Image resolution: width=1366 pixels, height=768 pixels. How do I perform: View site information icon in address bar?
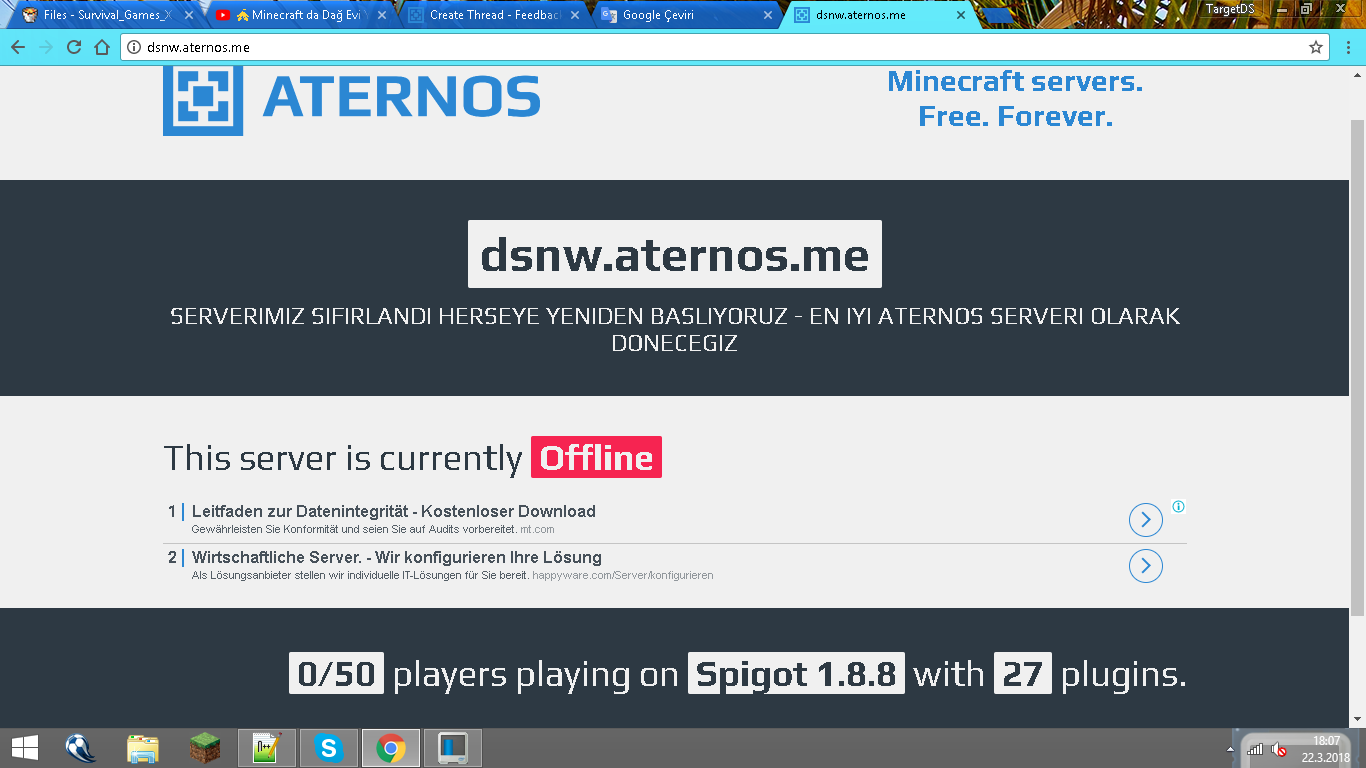coord(134,47)
